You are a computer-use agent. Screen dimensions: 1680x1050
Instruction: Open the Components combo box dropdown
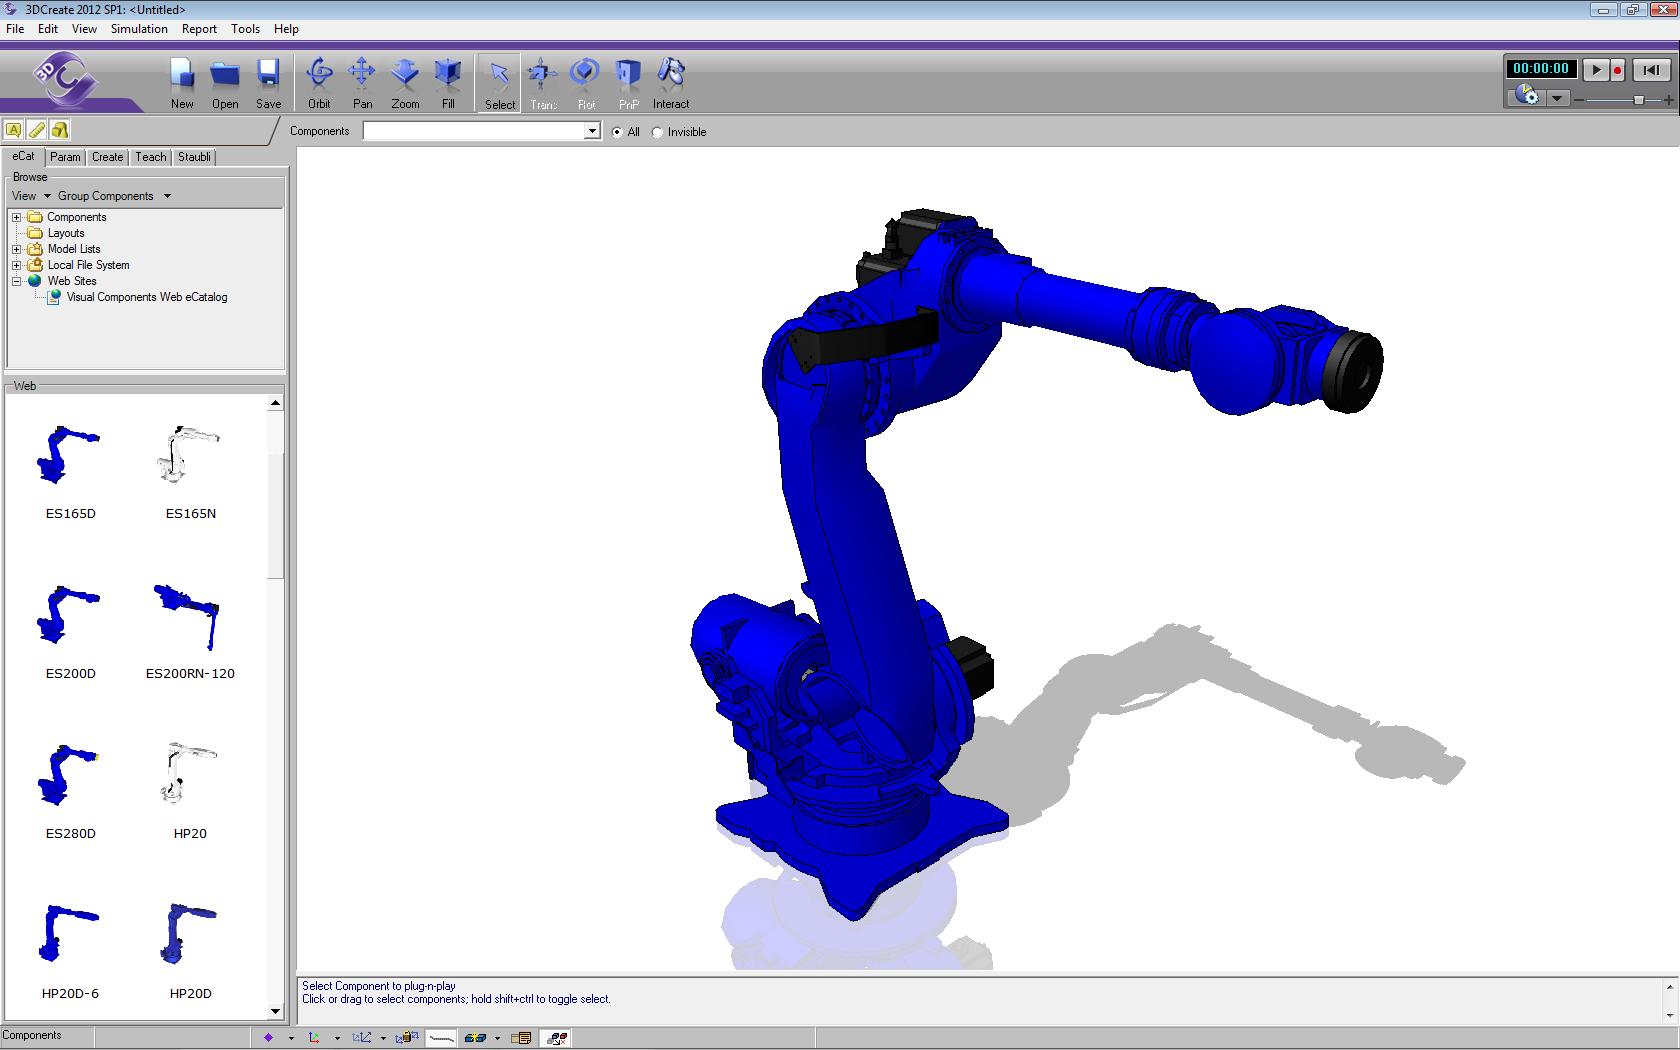[592, 131]
